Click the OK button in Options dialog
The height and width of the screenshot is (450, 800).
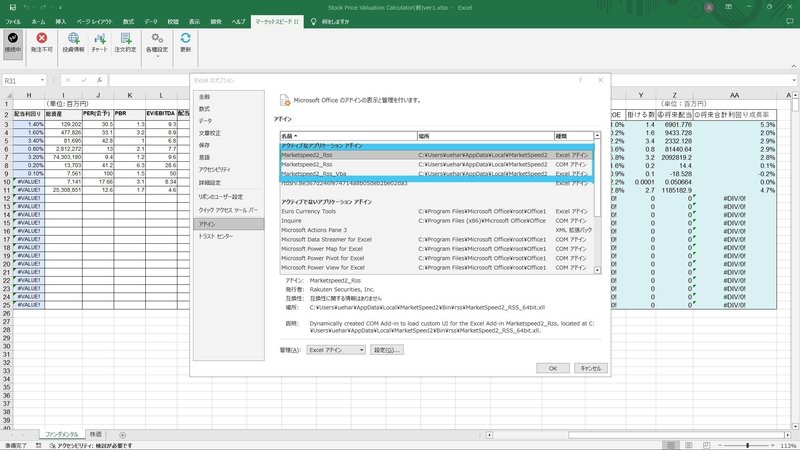point(553,368)
